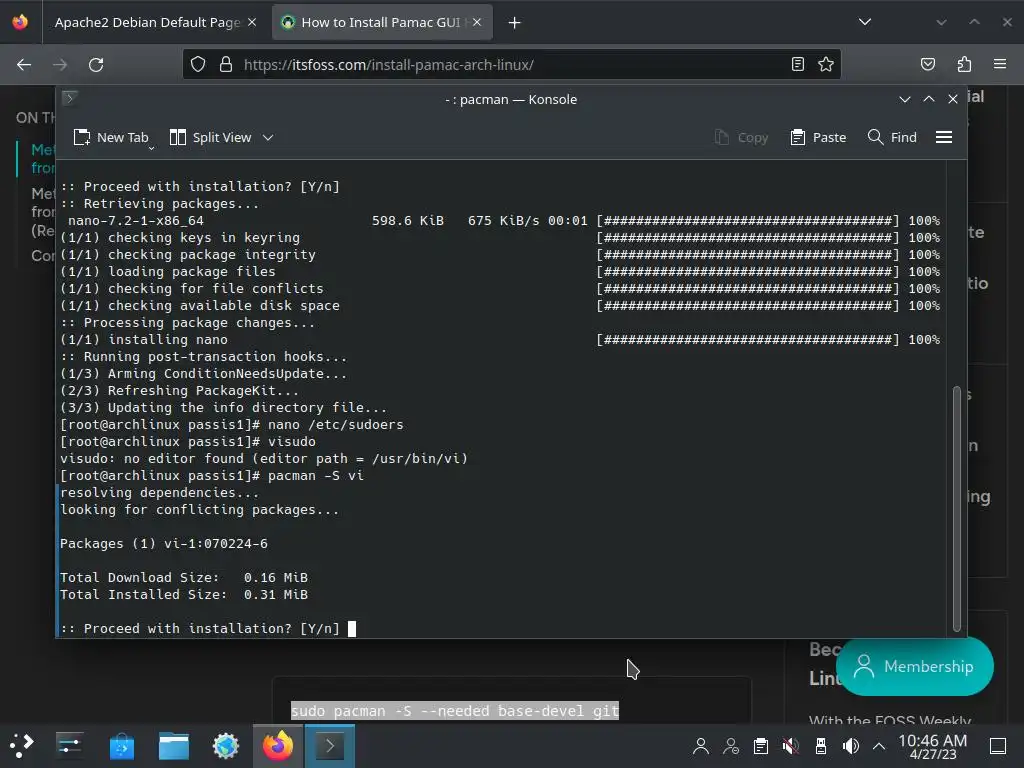Expand the New Tab profile dropdown arrow

[152, 148]
